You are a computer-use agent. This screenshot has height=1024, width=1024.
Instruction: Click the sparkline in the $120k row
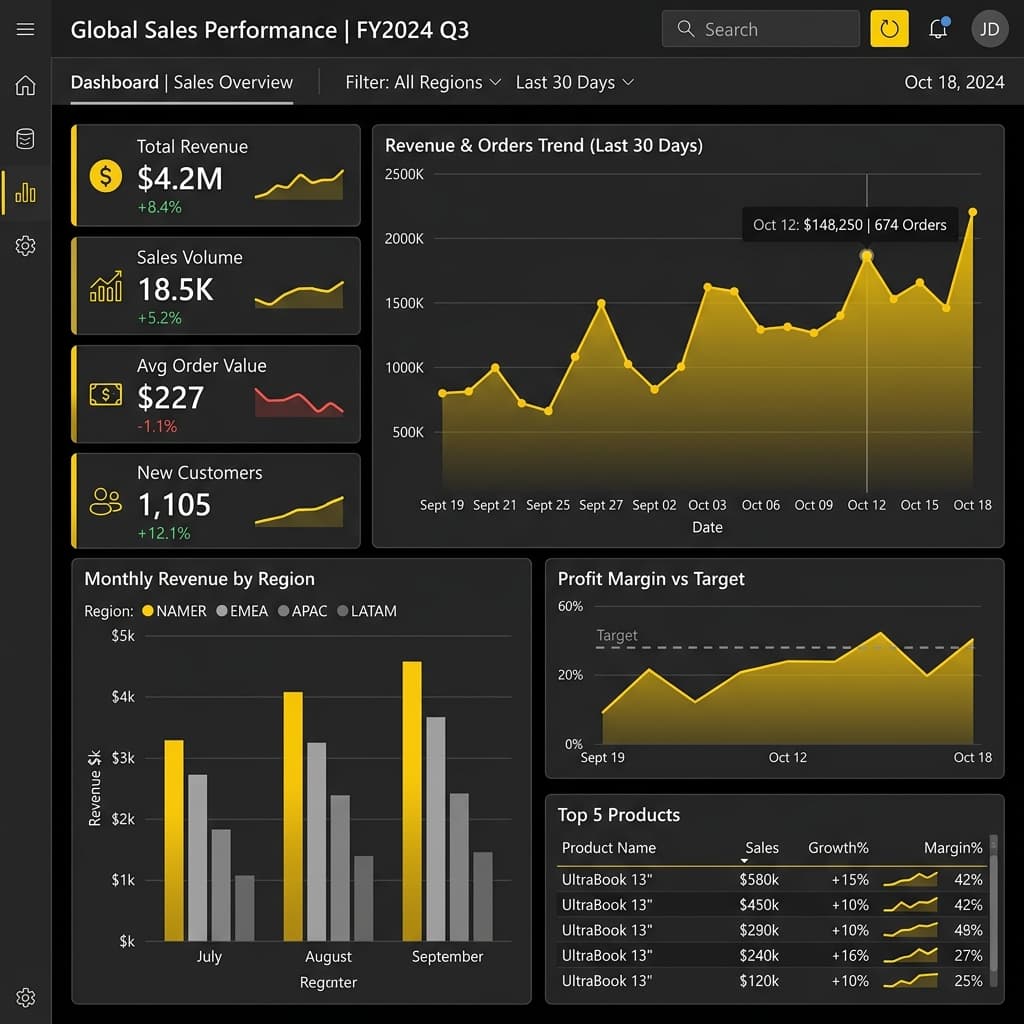[x=910, y=980]
